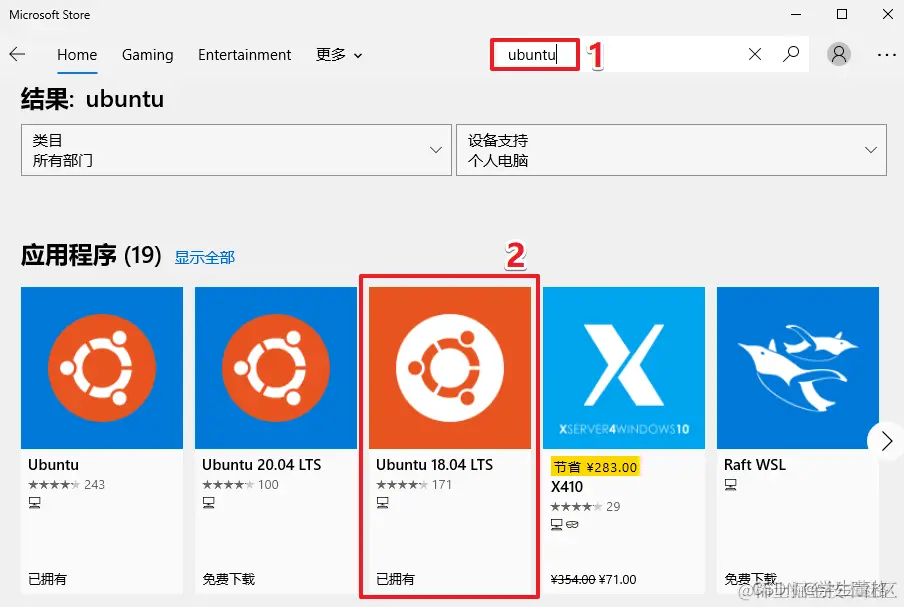This screenshot has height=607, width=904.
Task: Open the 类目 所有部门 dropdown
Action: click(x=236, y=150)
